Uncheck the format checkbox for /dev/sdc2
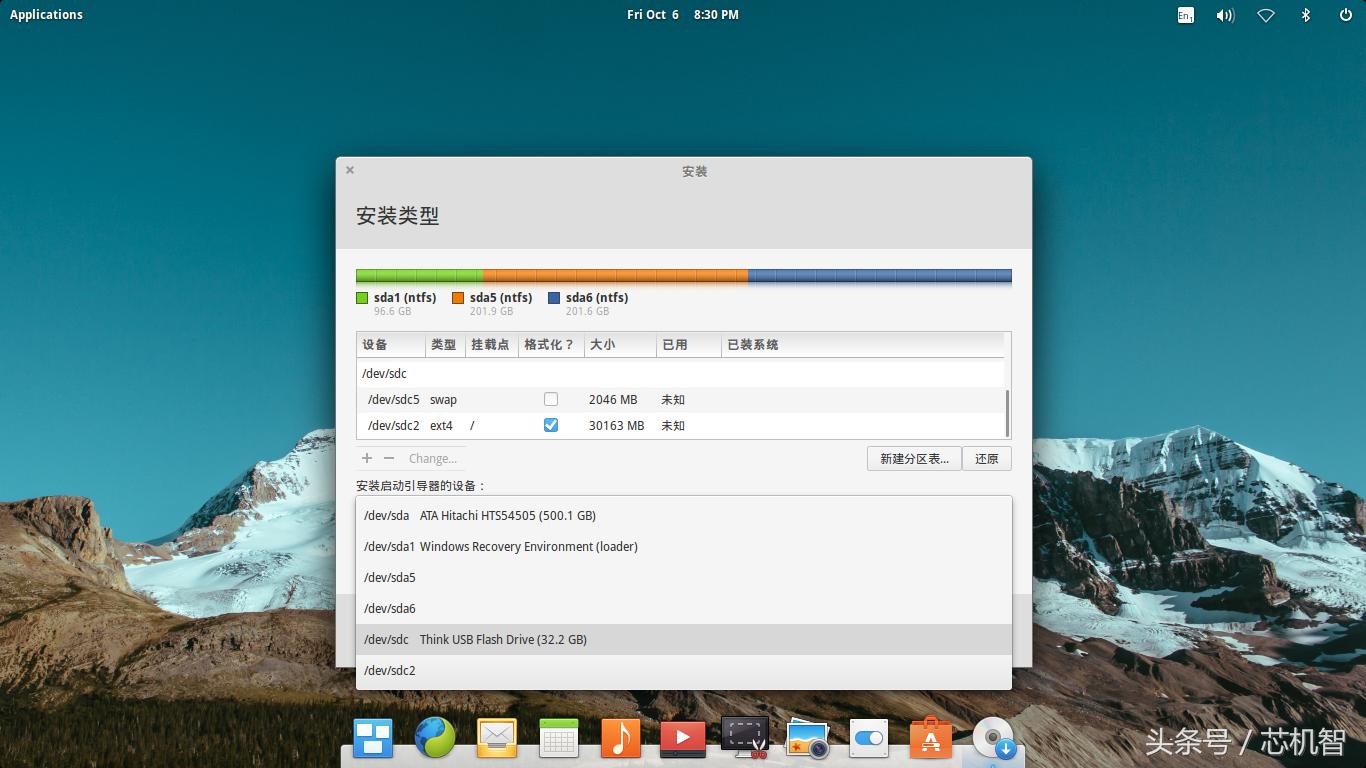 click(551, 425)
